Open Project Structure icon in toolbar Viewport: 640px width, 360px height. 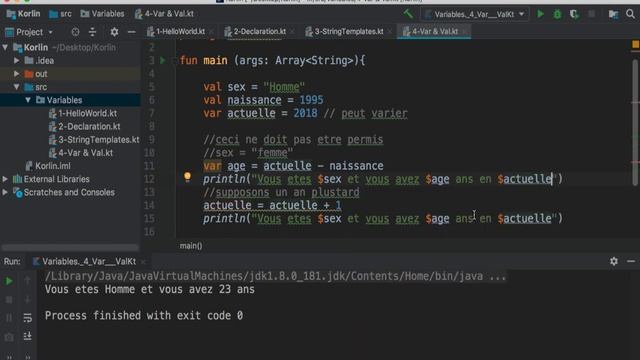613,14
